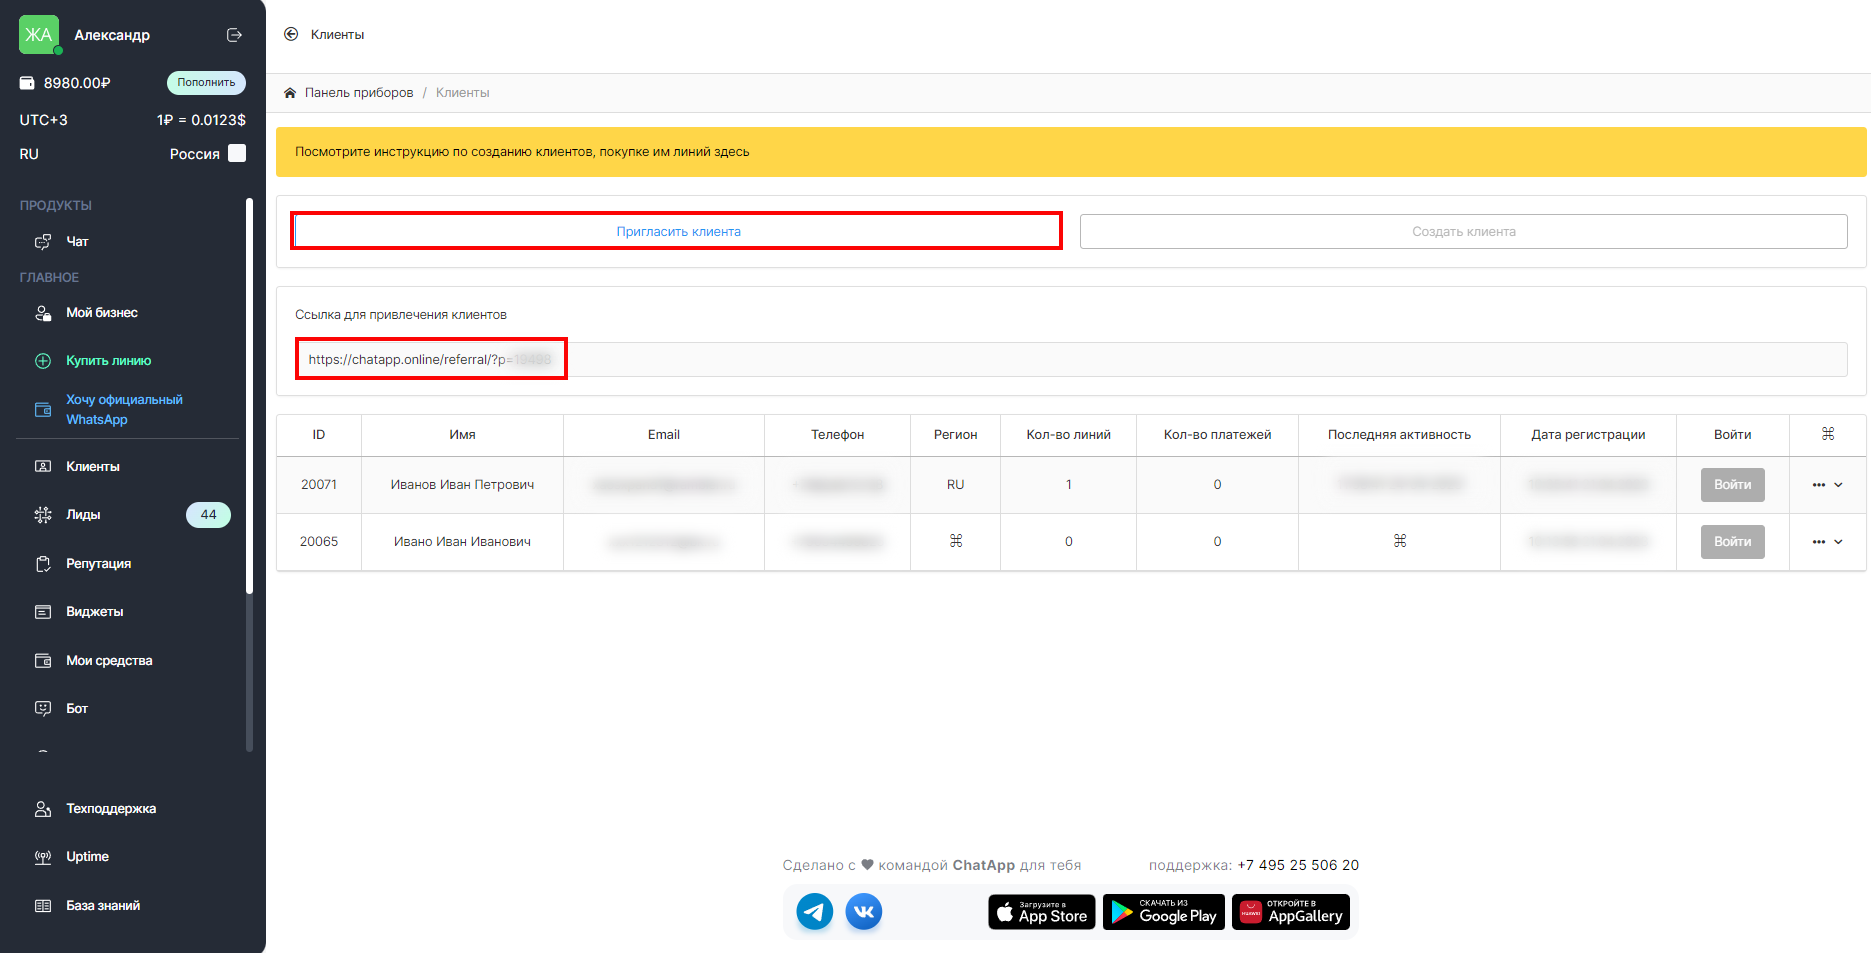The image size is (1871, 953).
Task: Click the sidebar vertical scrollbar
Action: (249, 400)
